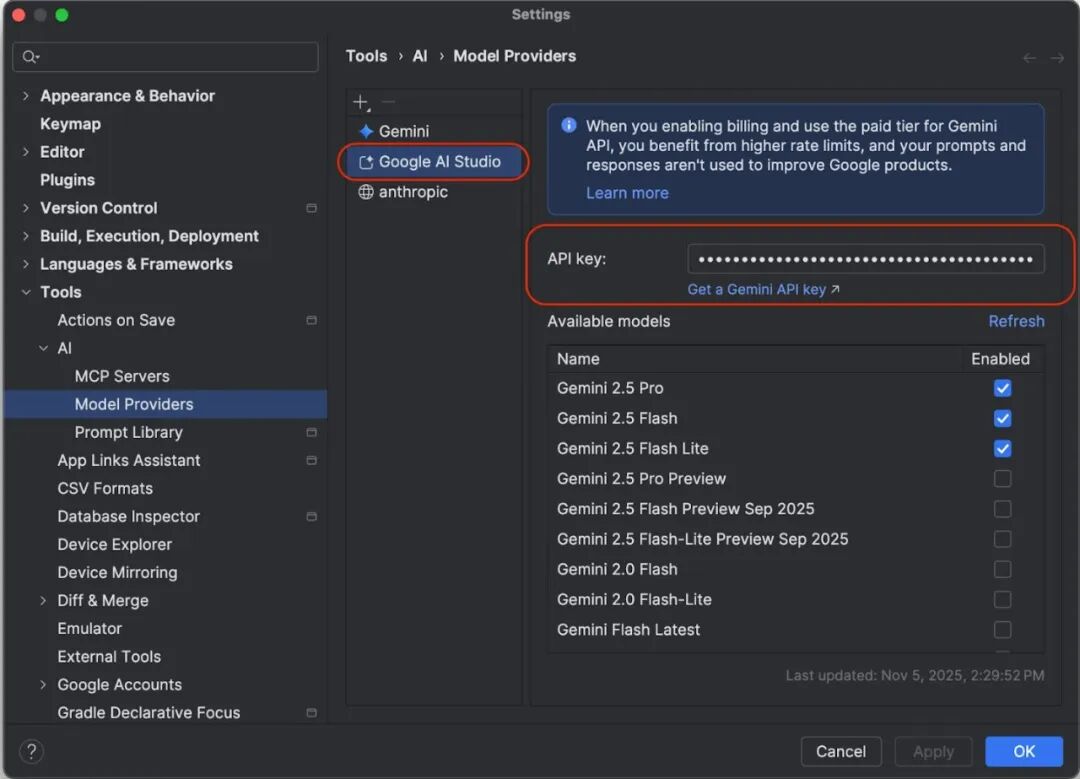Viewport: 1080px width, 779px height.
Task: Click the settings search field
Action: pos(165,56)
